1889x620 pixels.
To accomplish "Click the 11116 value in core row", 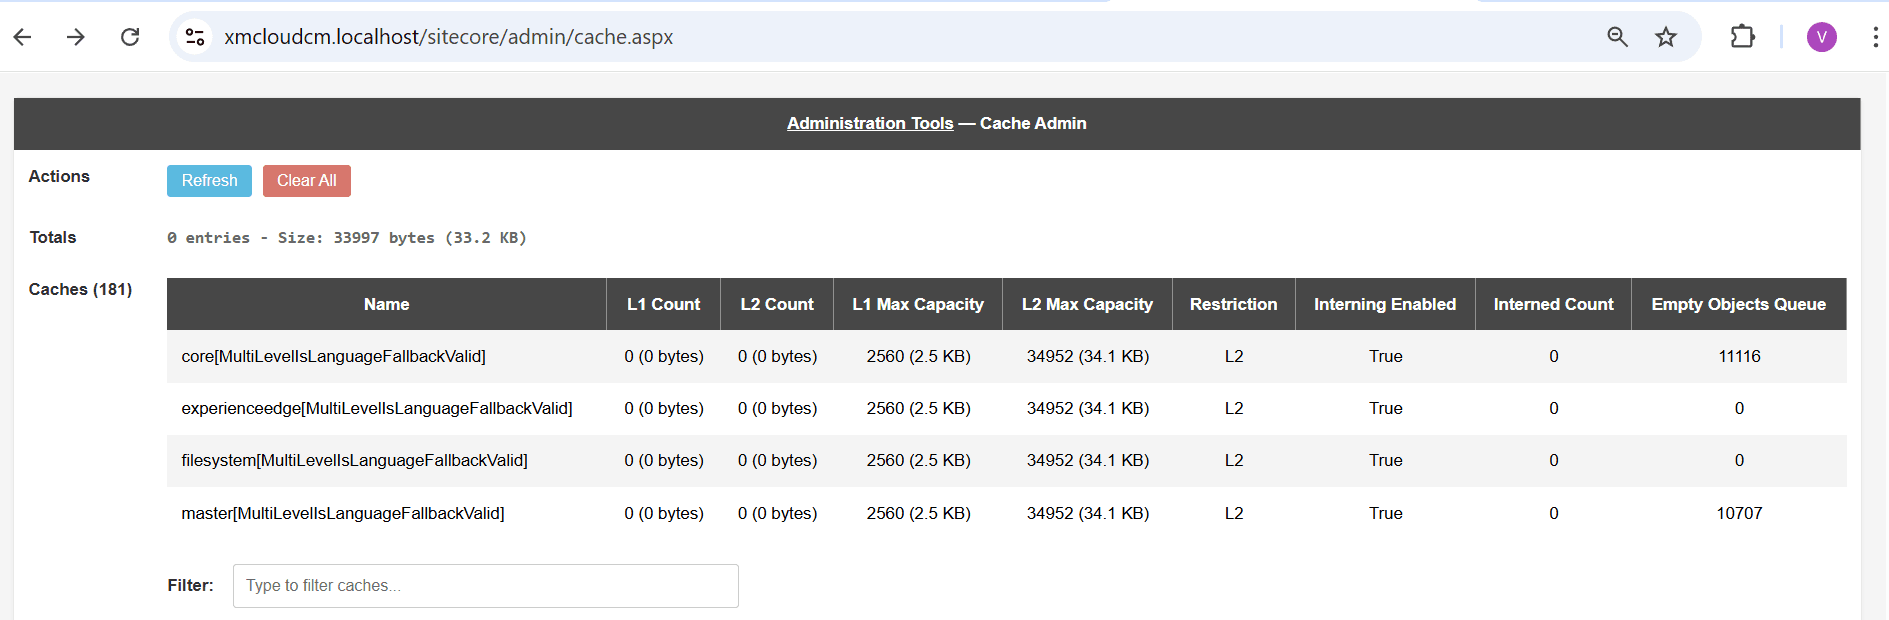I will click(x=1739, y=356).
